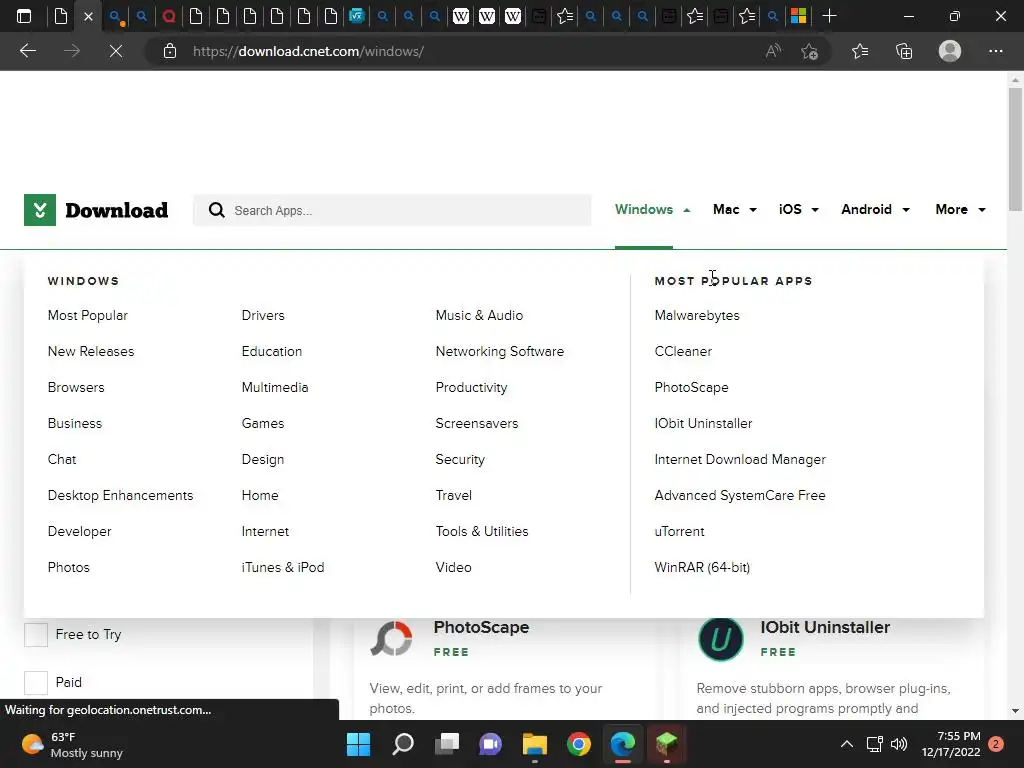
Task: Open the Games category
Action: [x=263, y=423]
